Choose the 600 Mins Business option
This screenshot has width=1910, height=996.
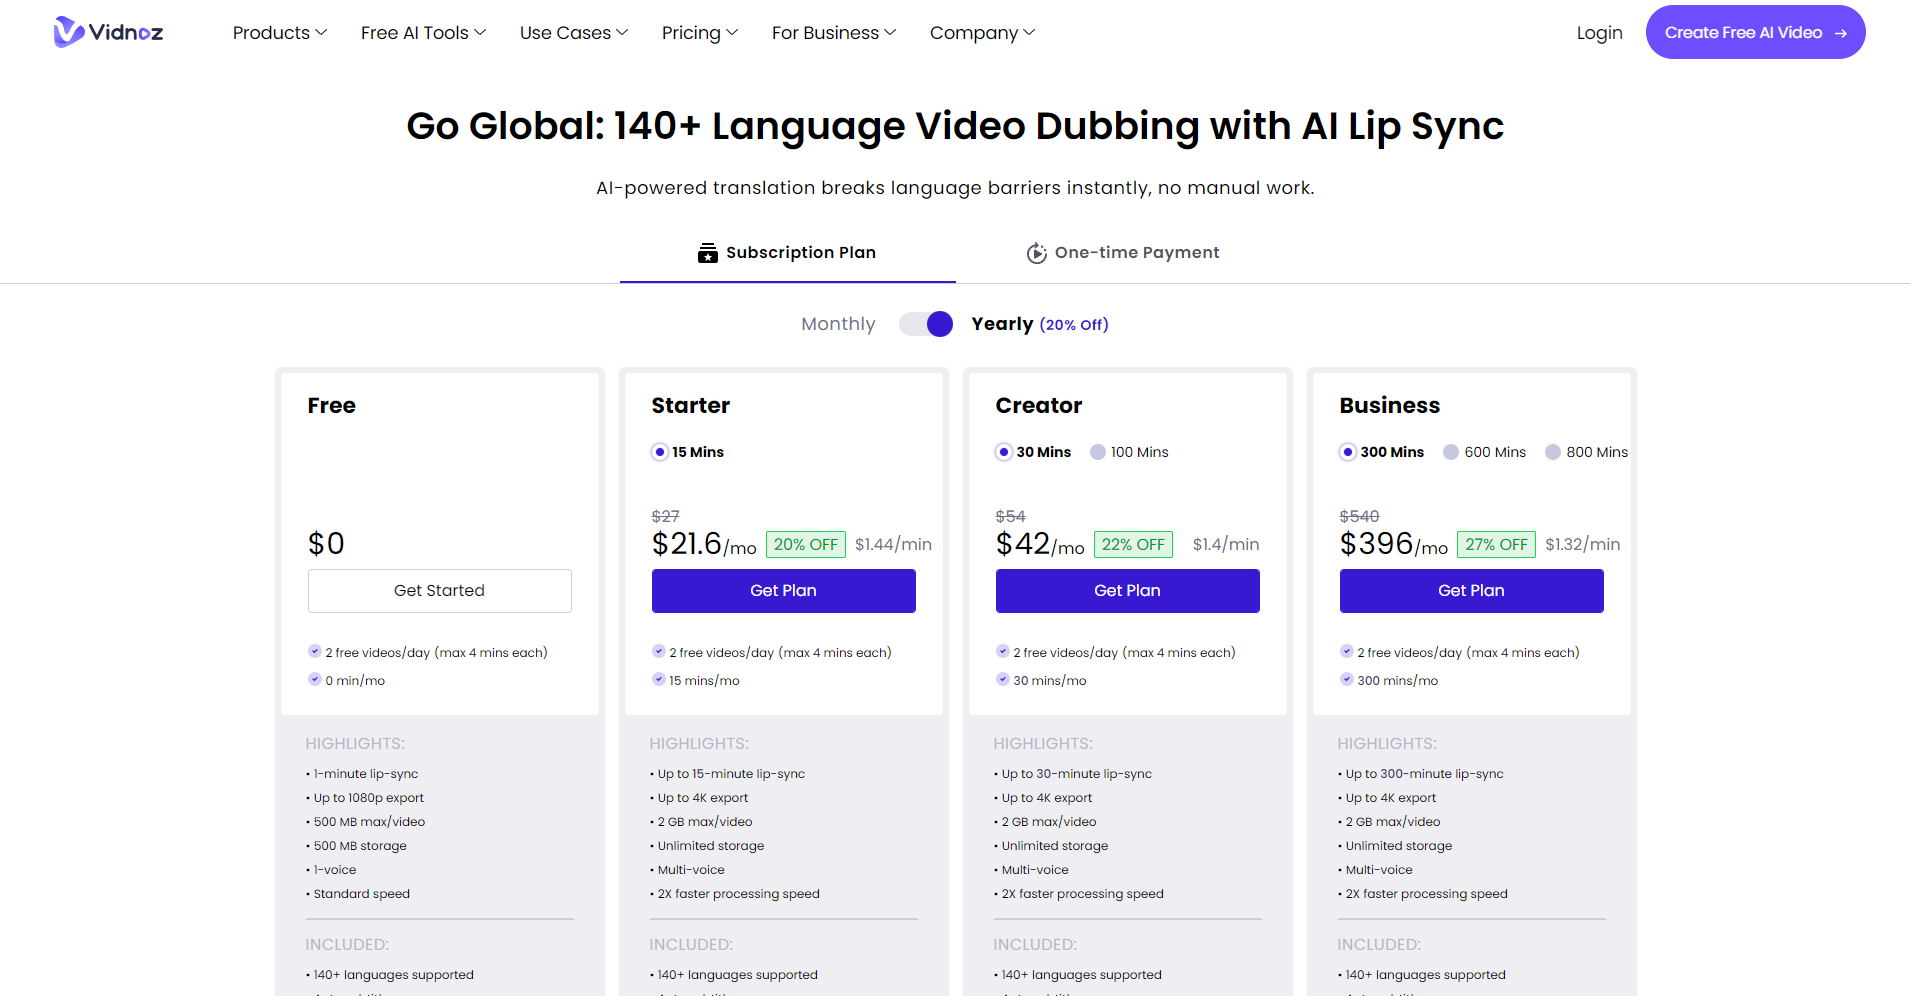tap(1451, 452)
